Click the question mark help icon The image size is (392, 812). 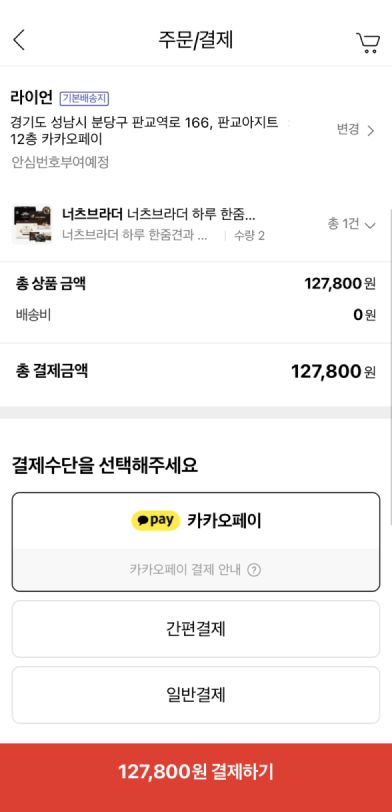(x=254, y=570)
